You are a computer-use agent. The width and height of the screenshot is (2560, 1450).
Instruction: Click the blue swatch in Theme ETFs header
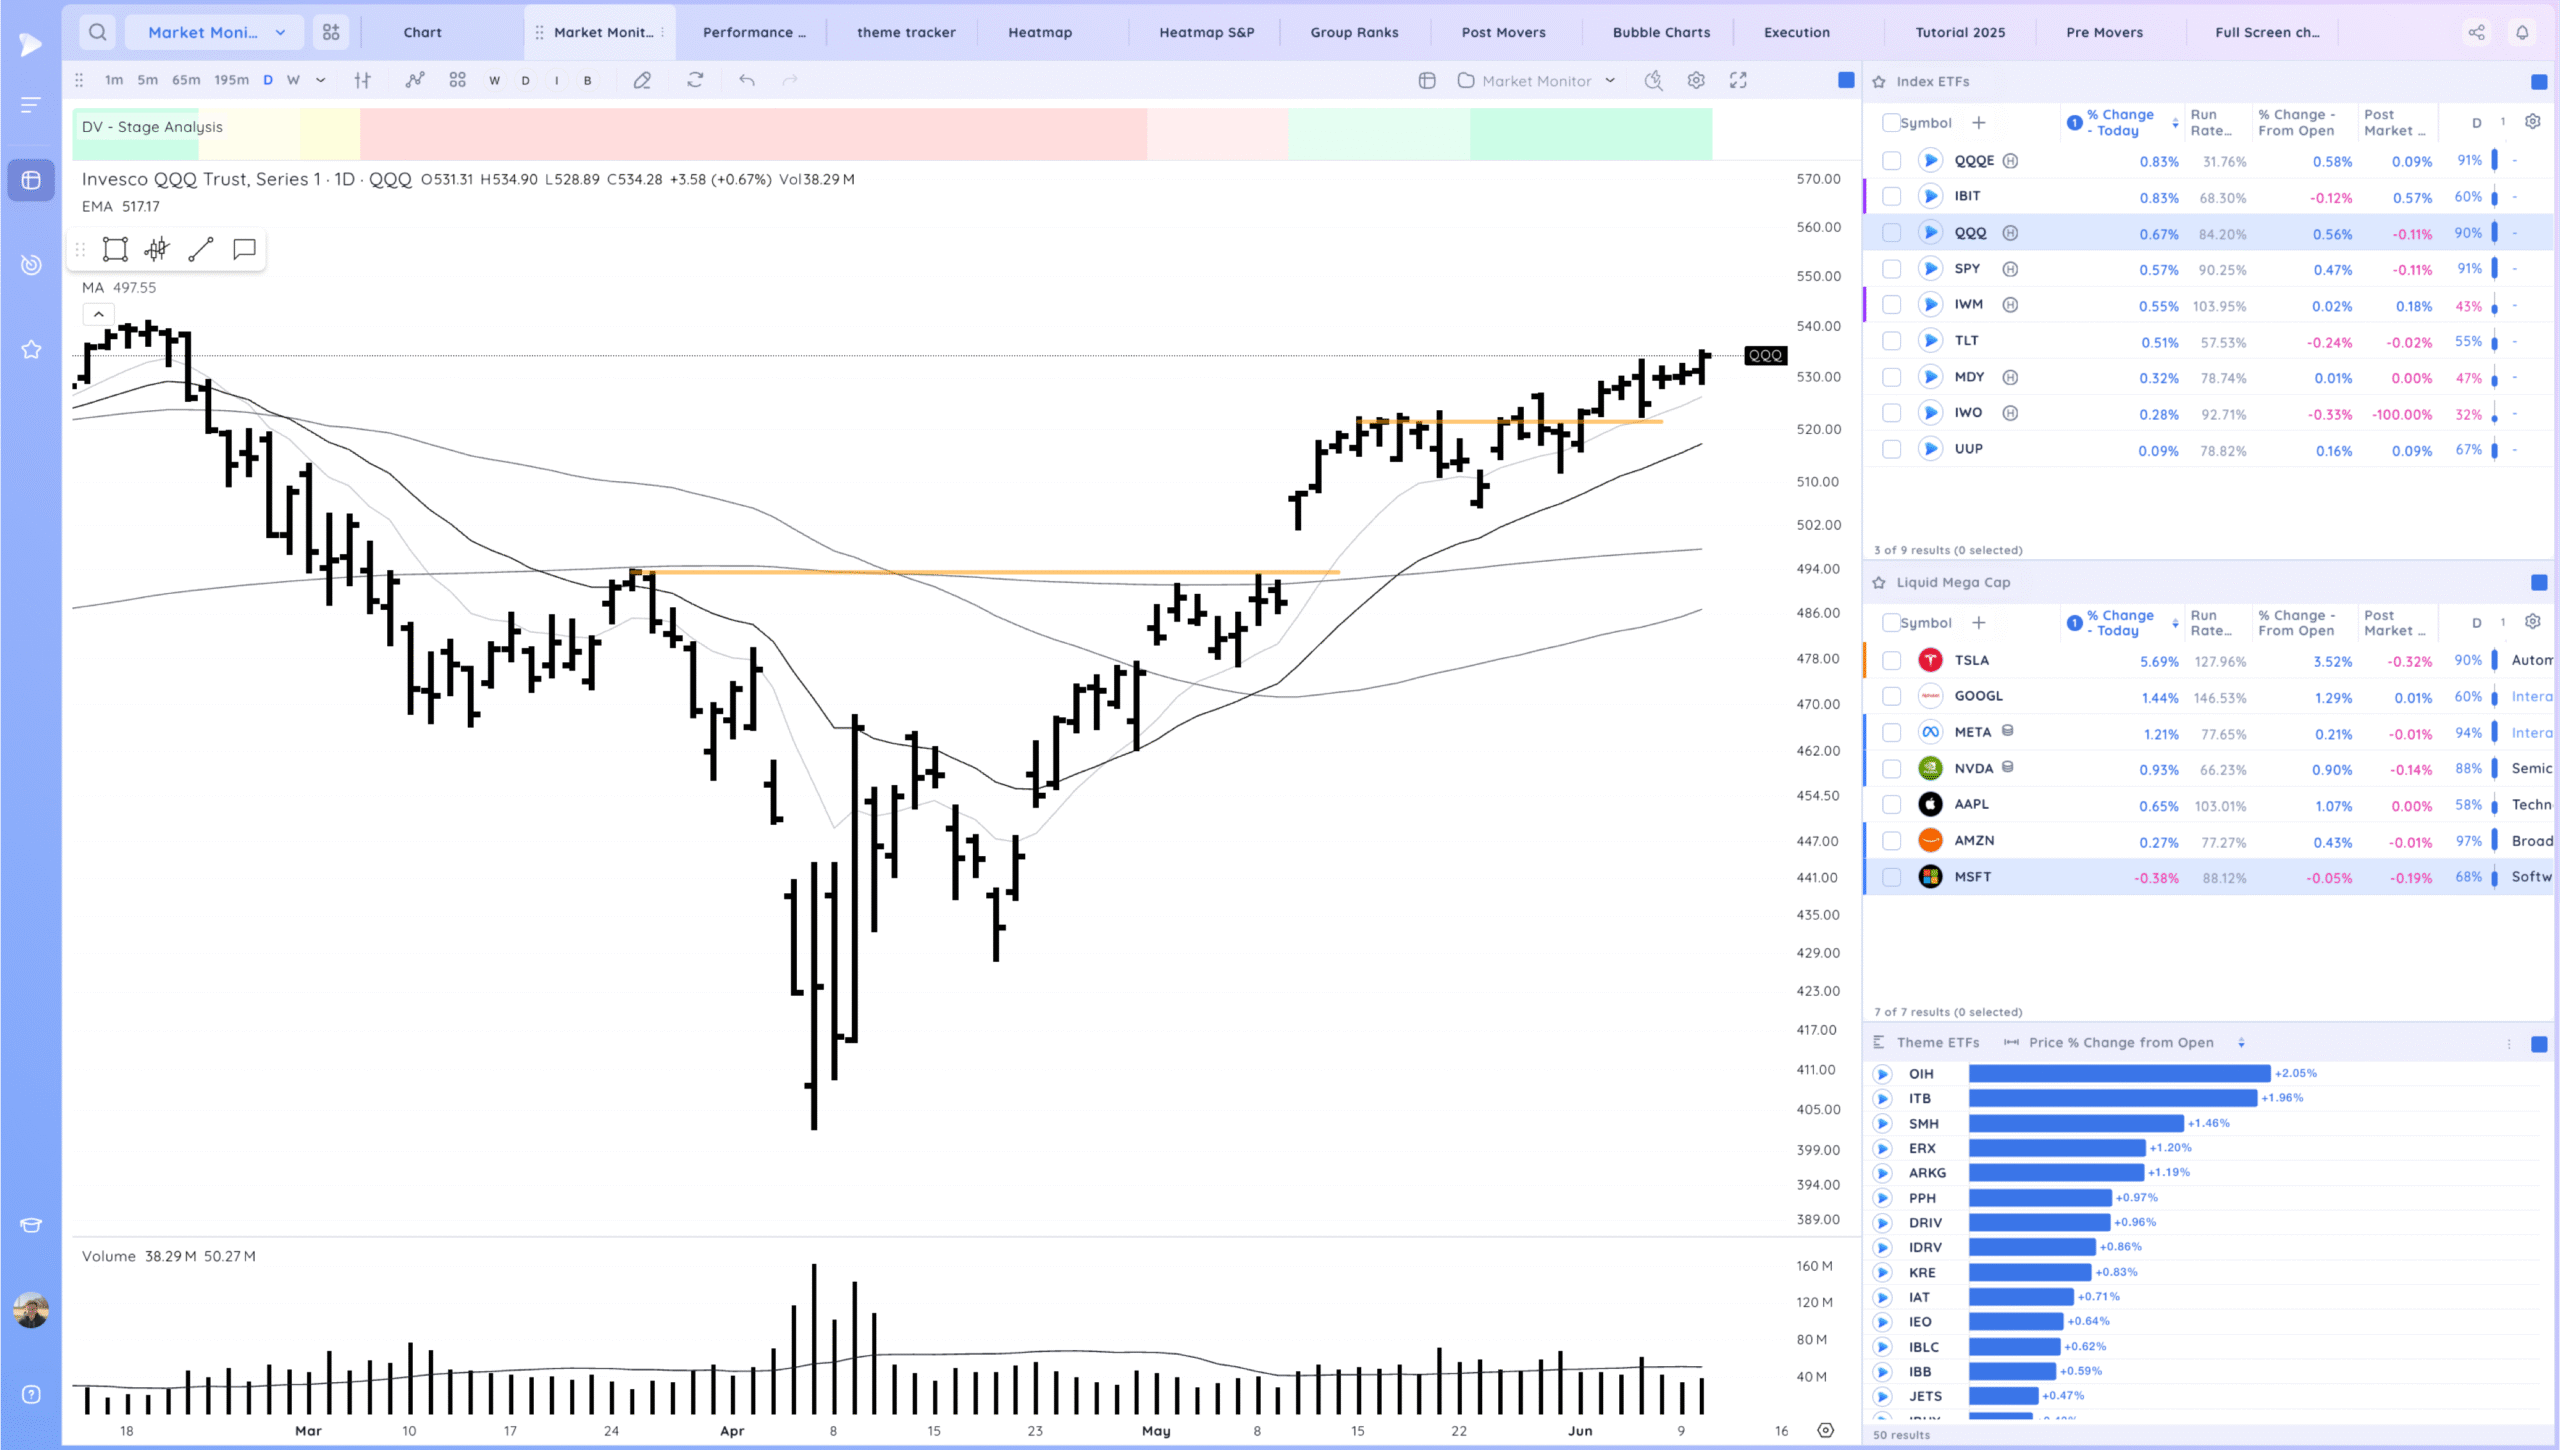click(2538, 1043)
